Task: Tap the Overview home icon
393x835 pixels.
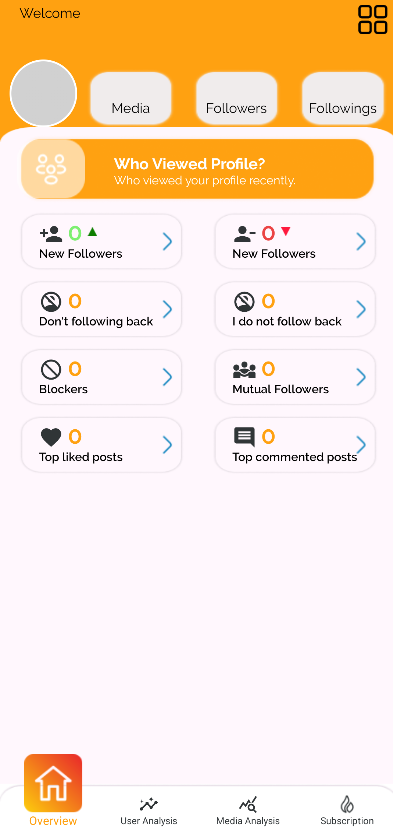Action: tap(53, 783)
